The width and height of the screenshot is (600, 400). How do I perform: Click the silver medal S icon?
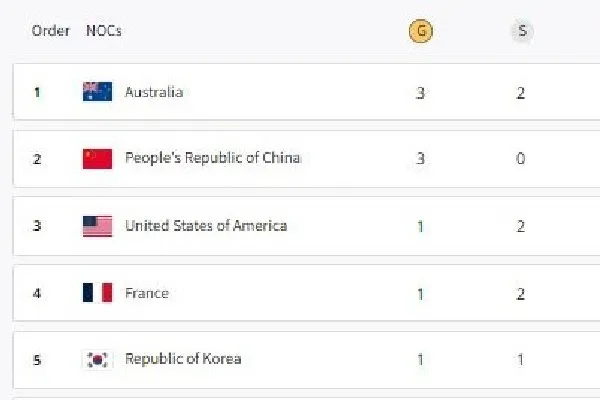click(x=522, y=31)
